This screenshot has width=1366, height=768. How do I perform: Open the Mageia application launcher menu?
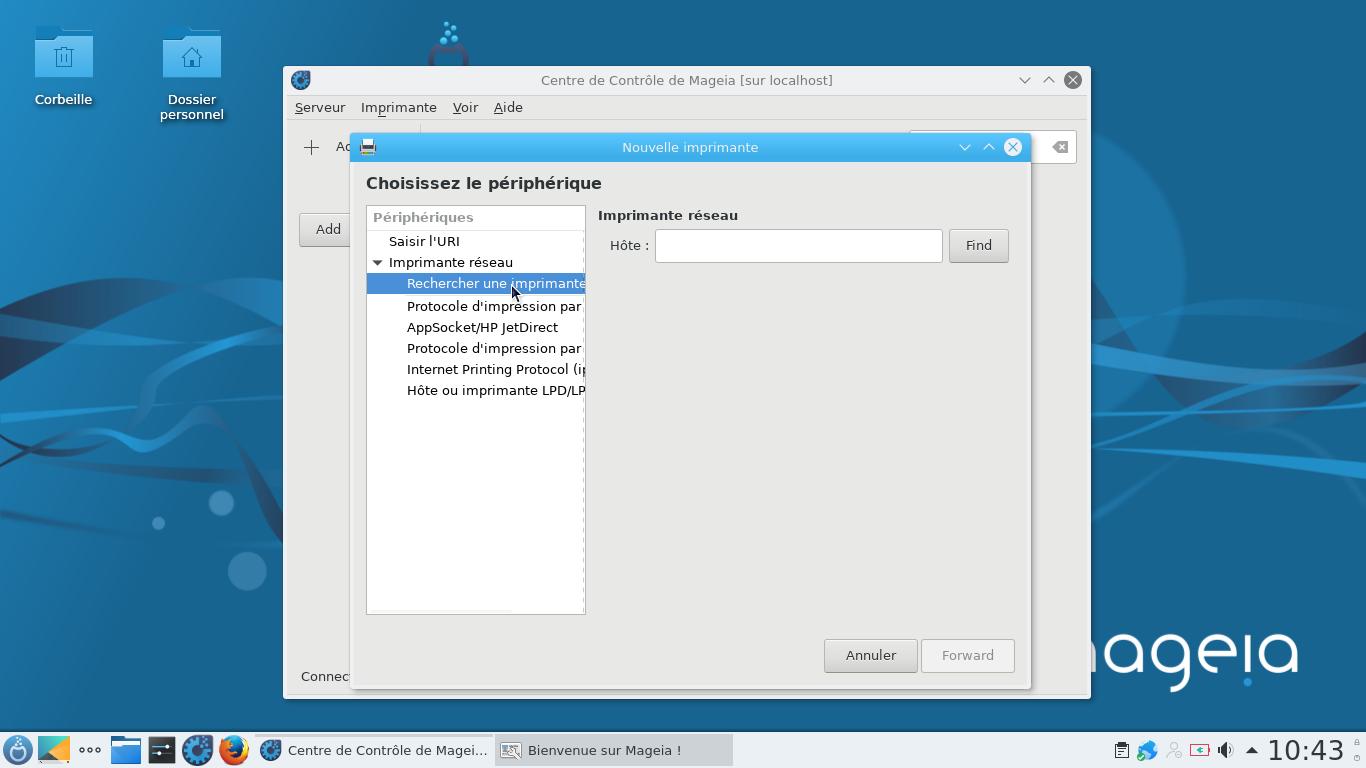point(18,750)
